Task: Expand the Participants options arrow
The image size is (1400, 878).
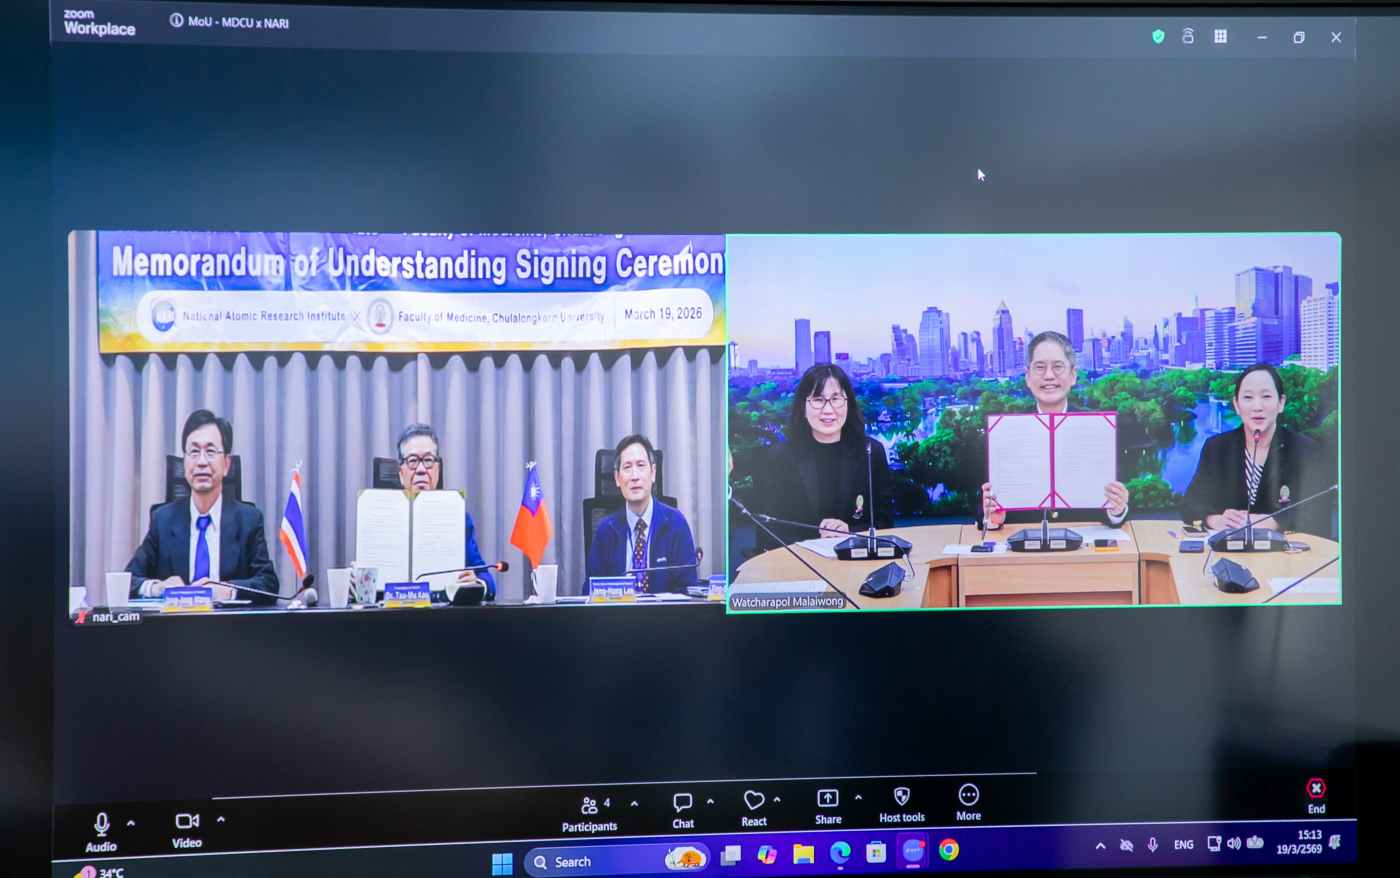Action: point(634,803)
